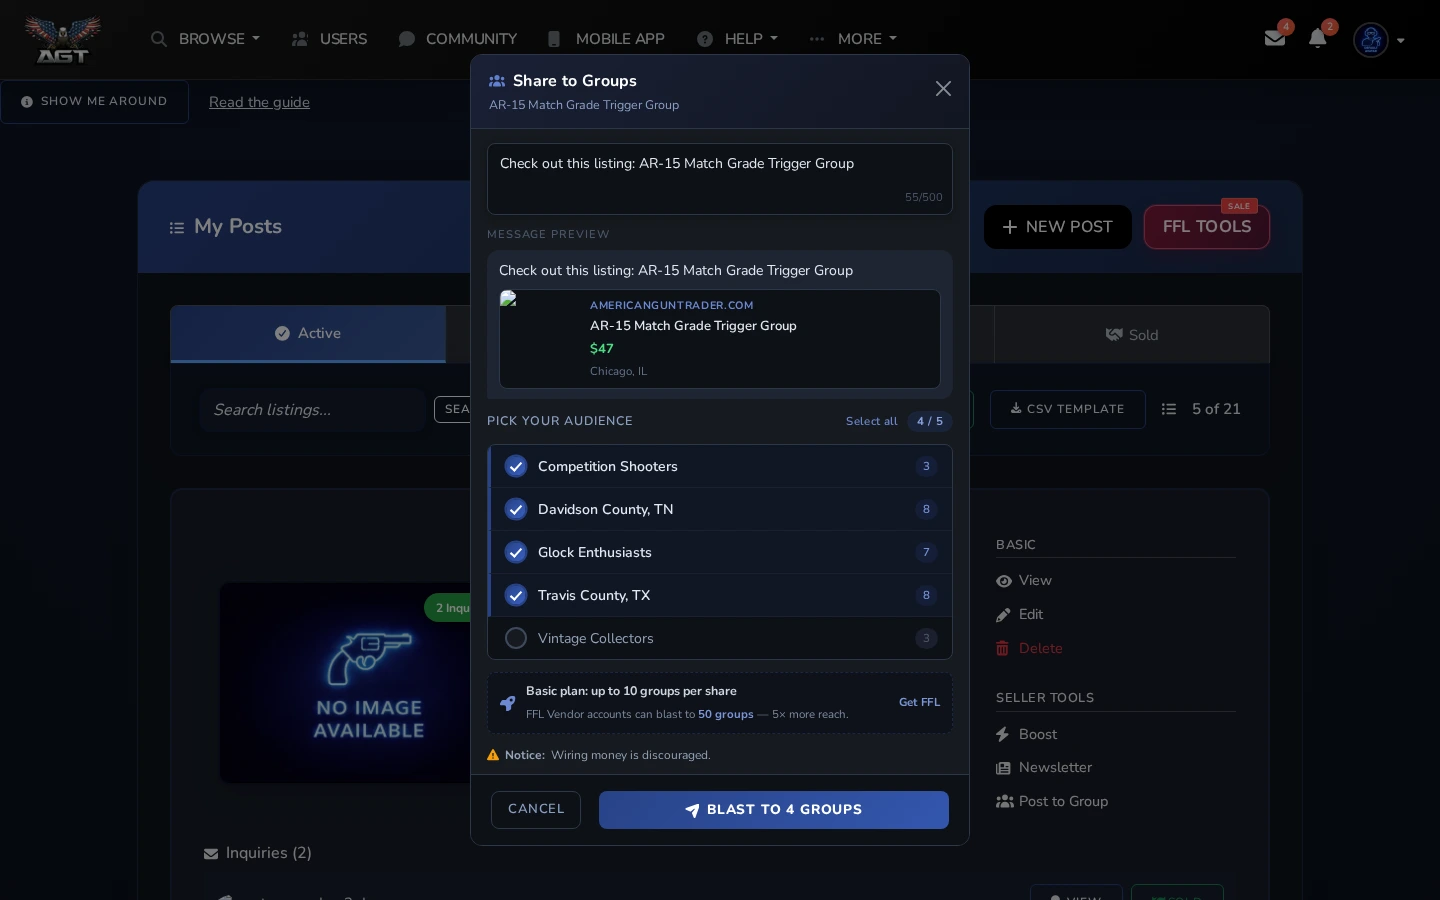Screen dimensions: 1440x900
Task: Click the warning Notice icon
Action: coord(493,755)
